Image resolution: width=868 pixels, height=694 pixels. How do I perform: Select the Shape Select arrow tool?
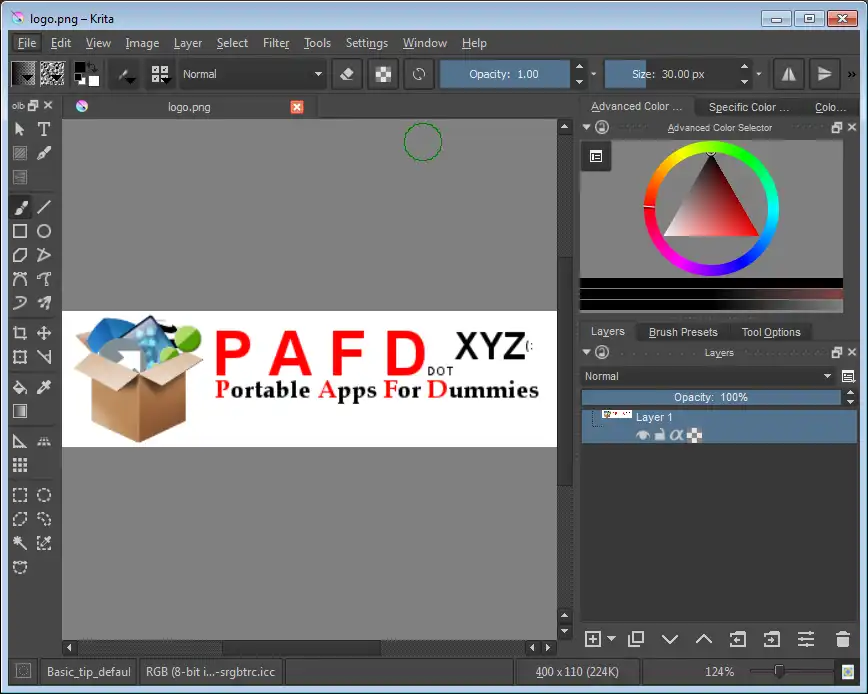click(x=20, y=129)
